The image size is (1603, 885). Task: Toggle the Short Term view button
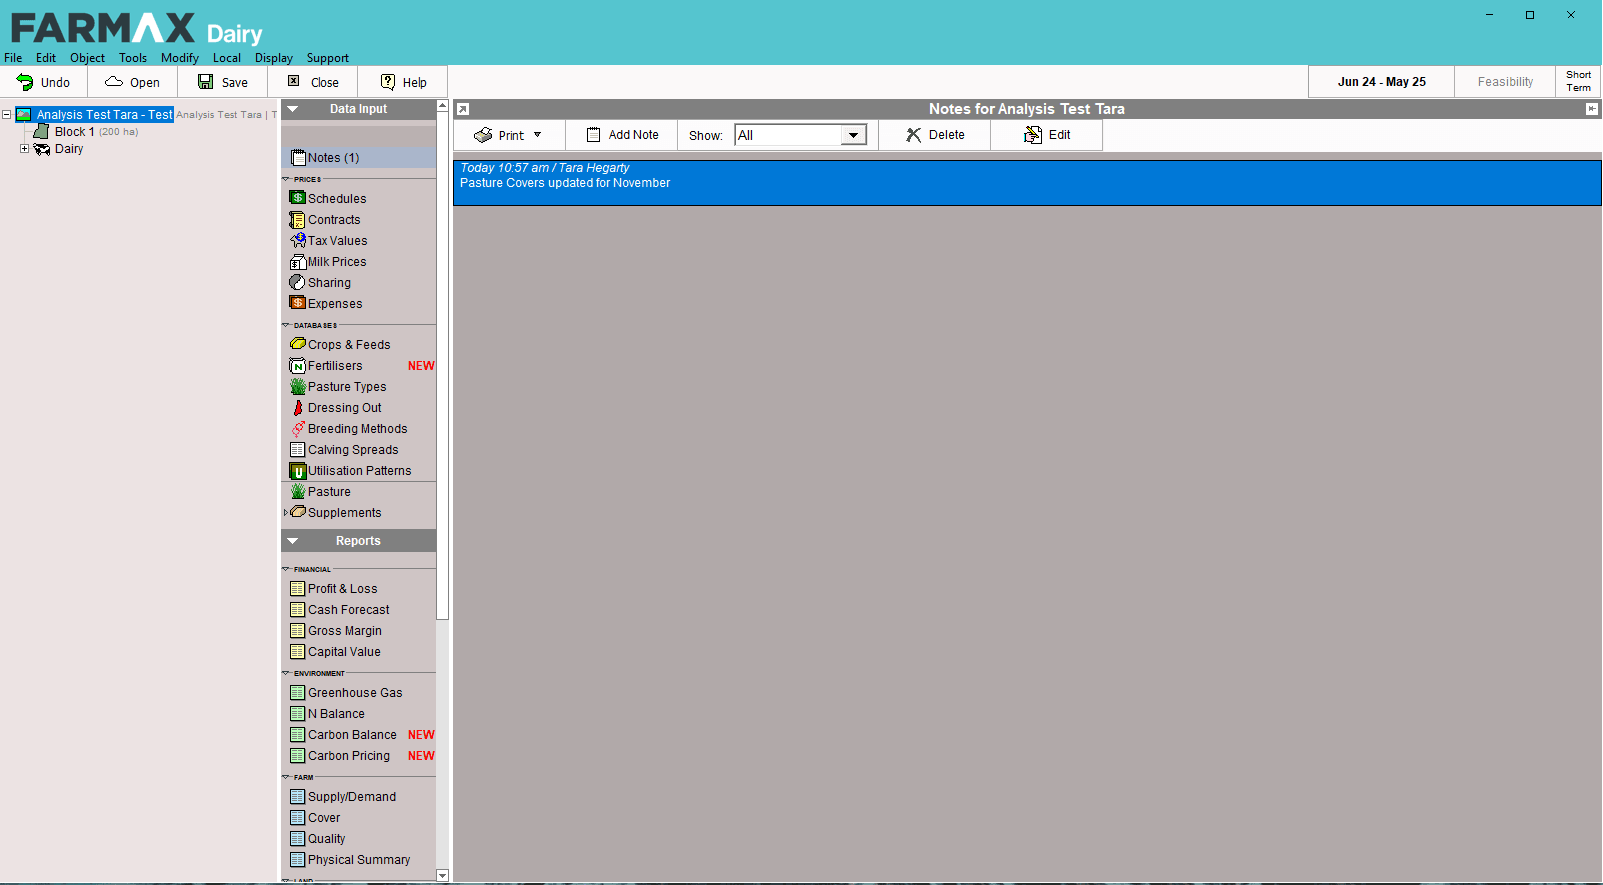click(1577, 81)
